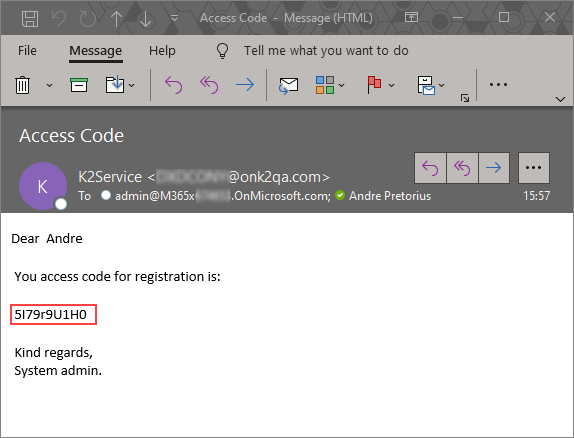Expand the Move dropdown arrow
Viewport: 574px width, 438px height.
132,85
